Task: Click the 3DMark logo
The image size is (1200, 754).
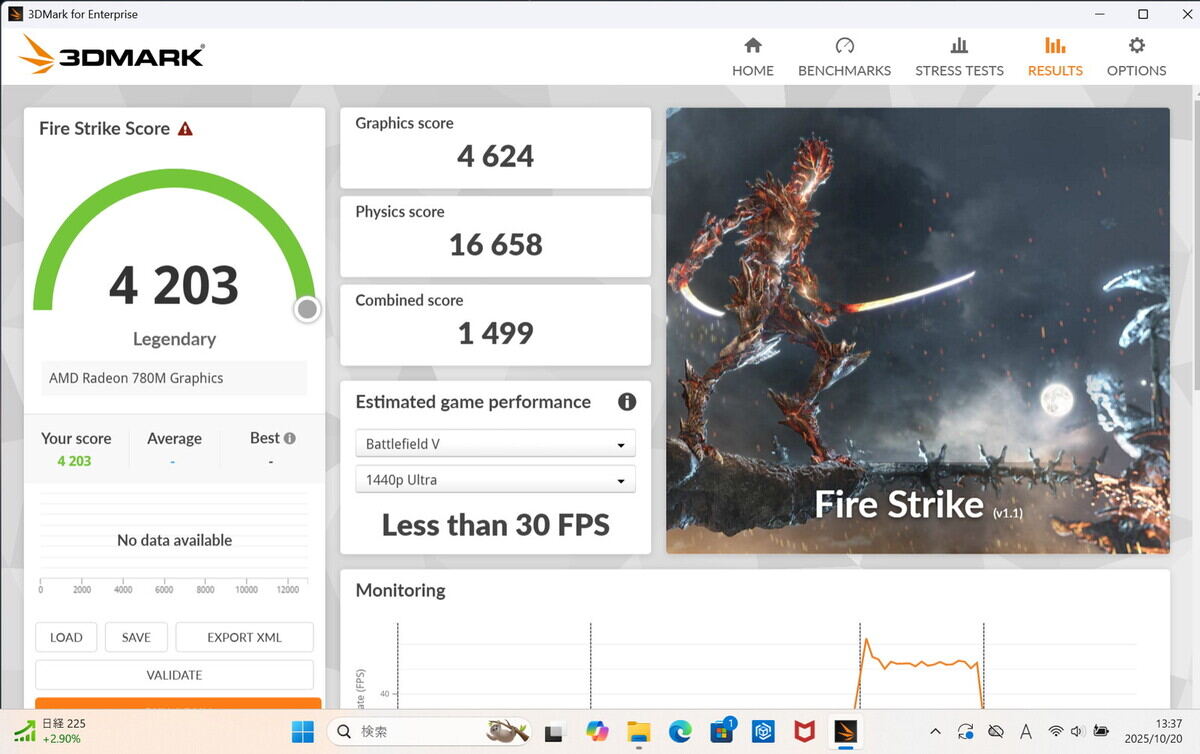Action: click(x=110, y=55)
